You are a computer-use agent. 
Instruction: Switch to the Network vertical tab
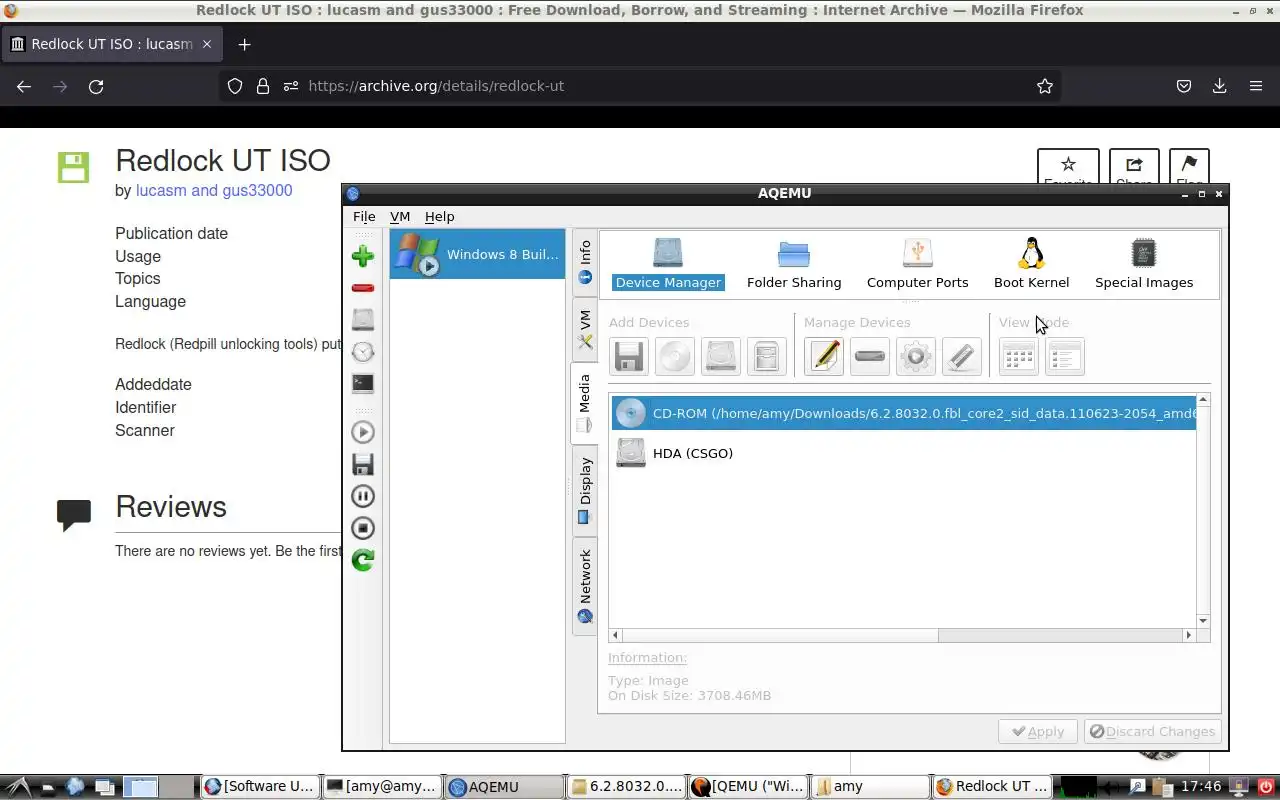coord(585,586)
